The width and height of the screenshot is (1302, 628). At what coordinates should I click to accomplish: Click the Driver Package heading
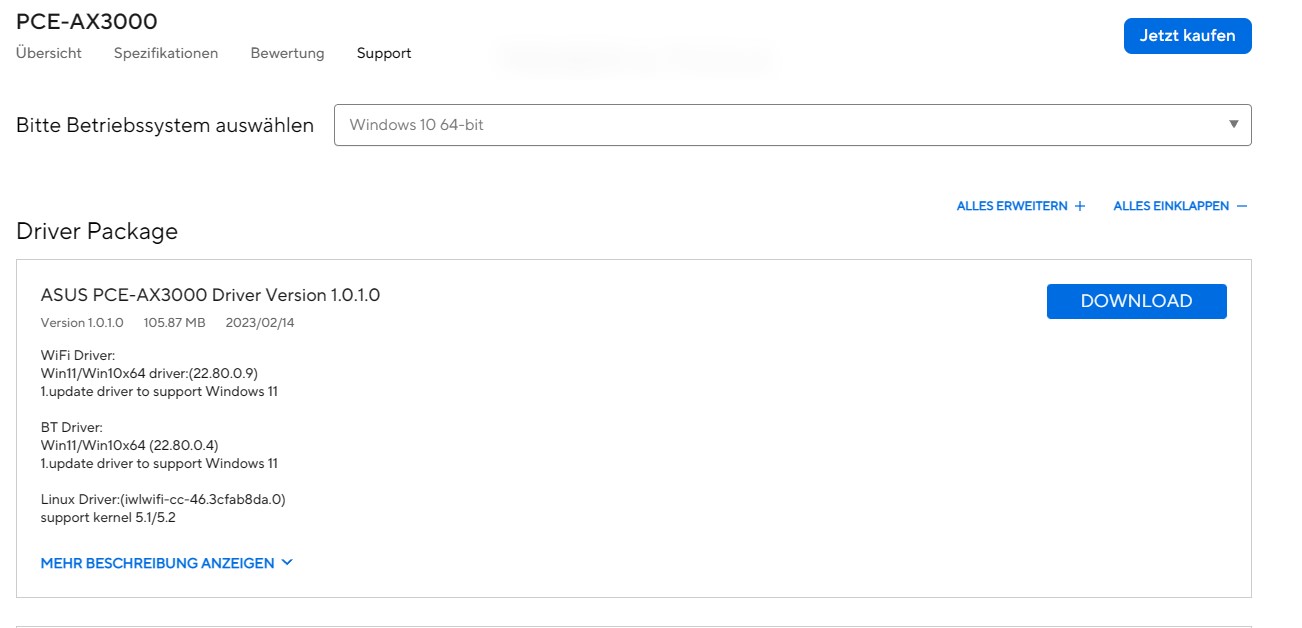click(97, 231)
